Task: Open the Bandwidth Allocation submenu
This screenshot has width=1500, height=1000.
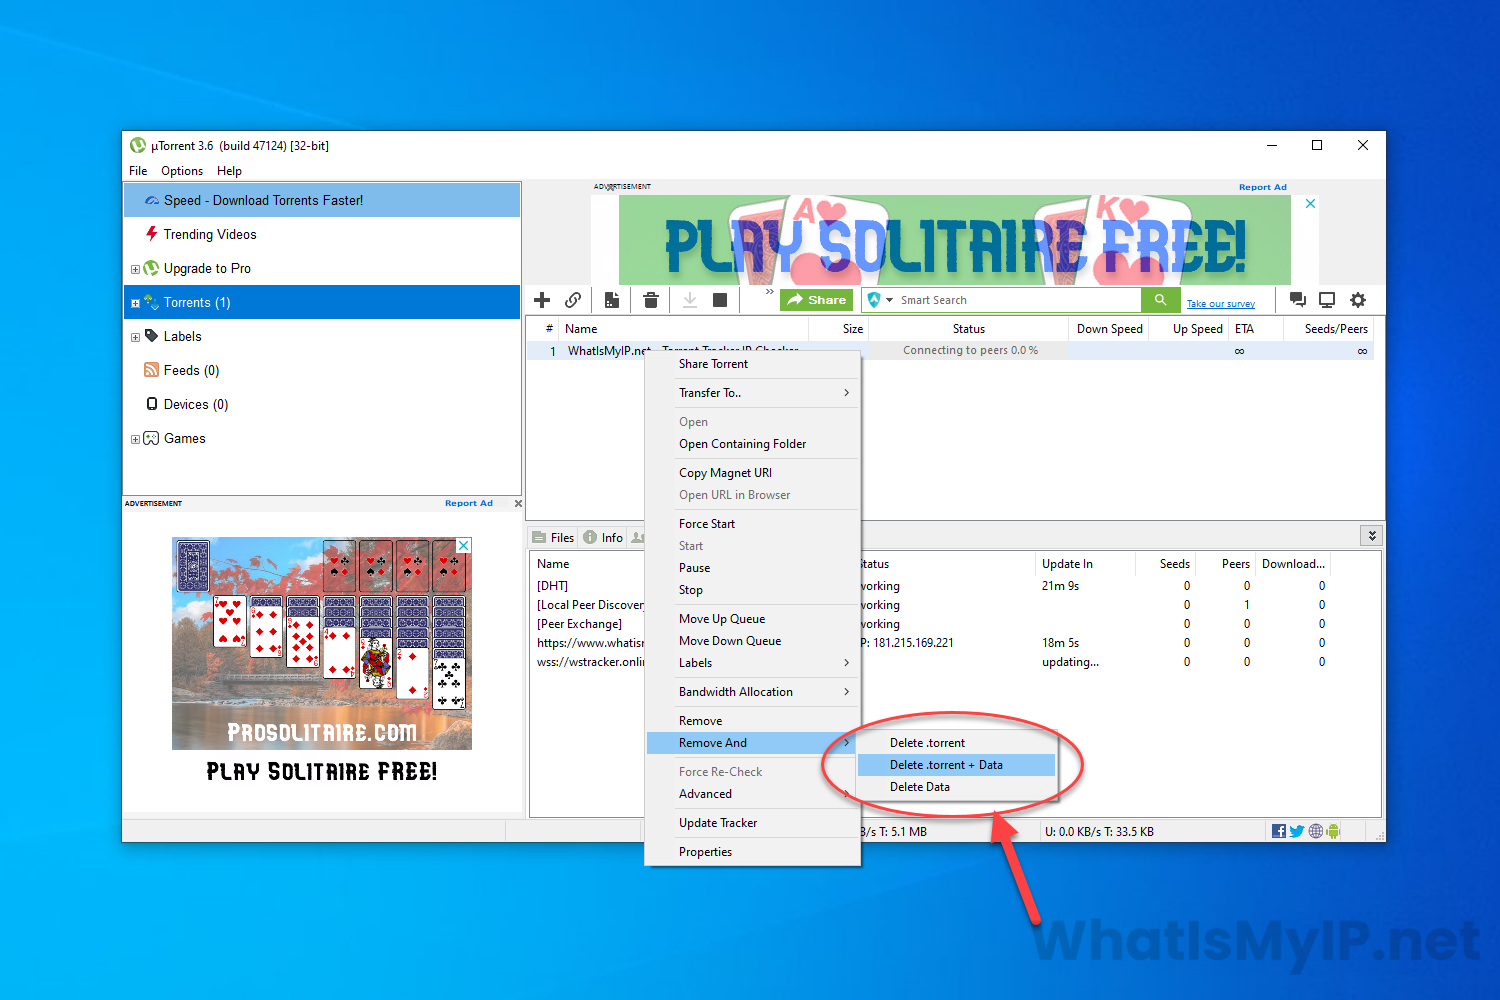Action: tap(753, 692)
